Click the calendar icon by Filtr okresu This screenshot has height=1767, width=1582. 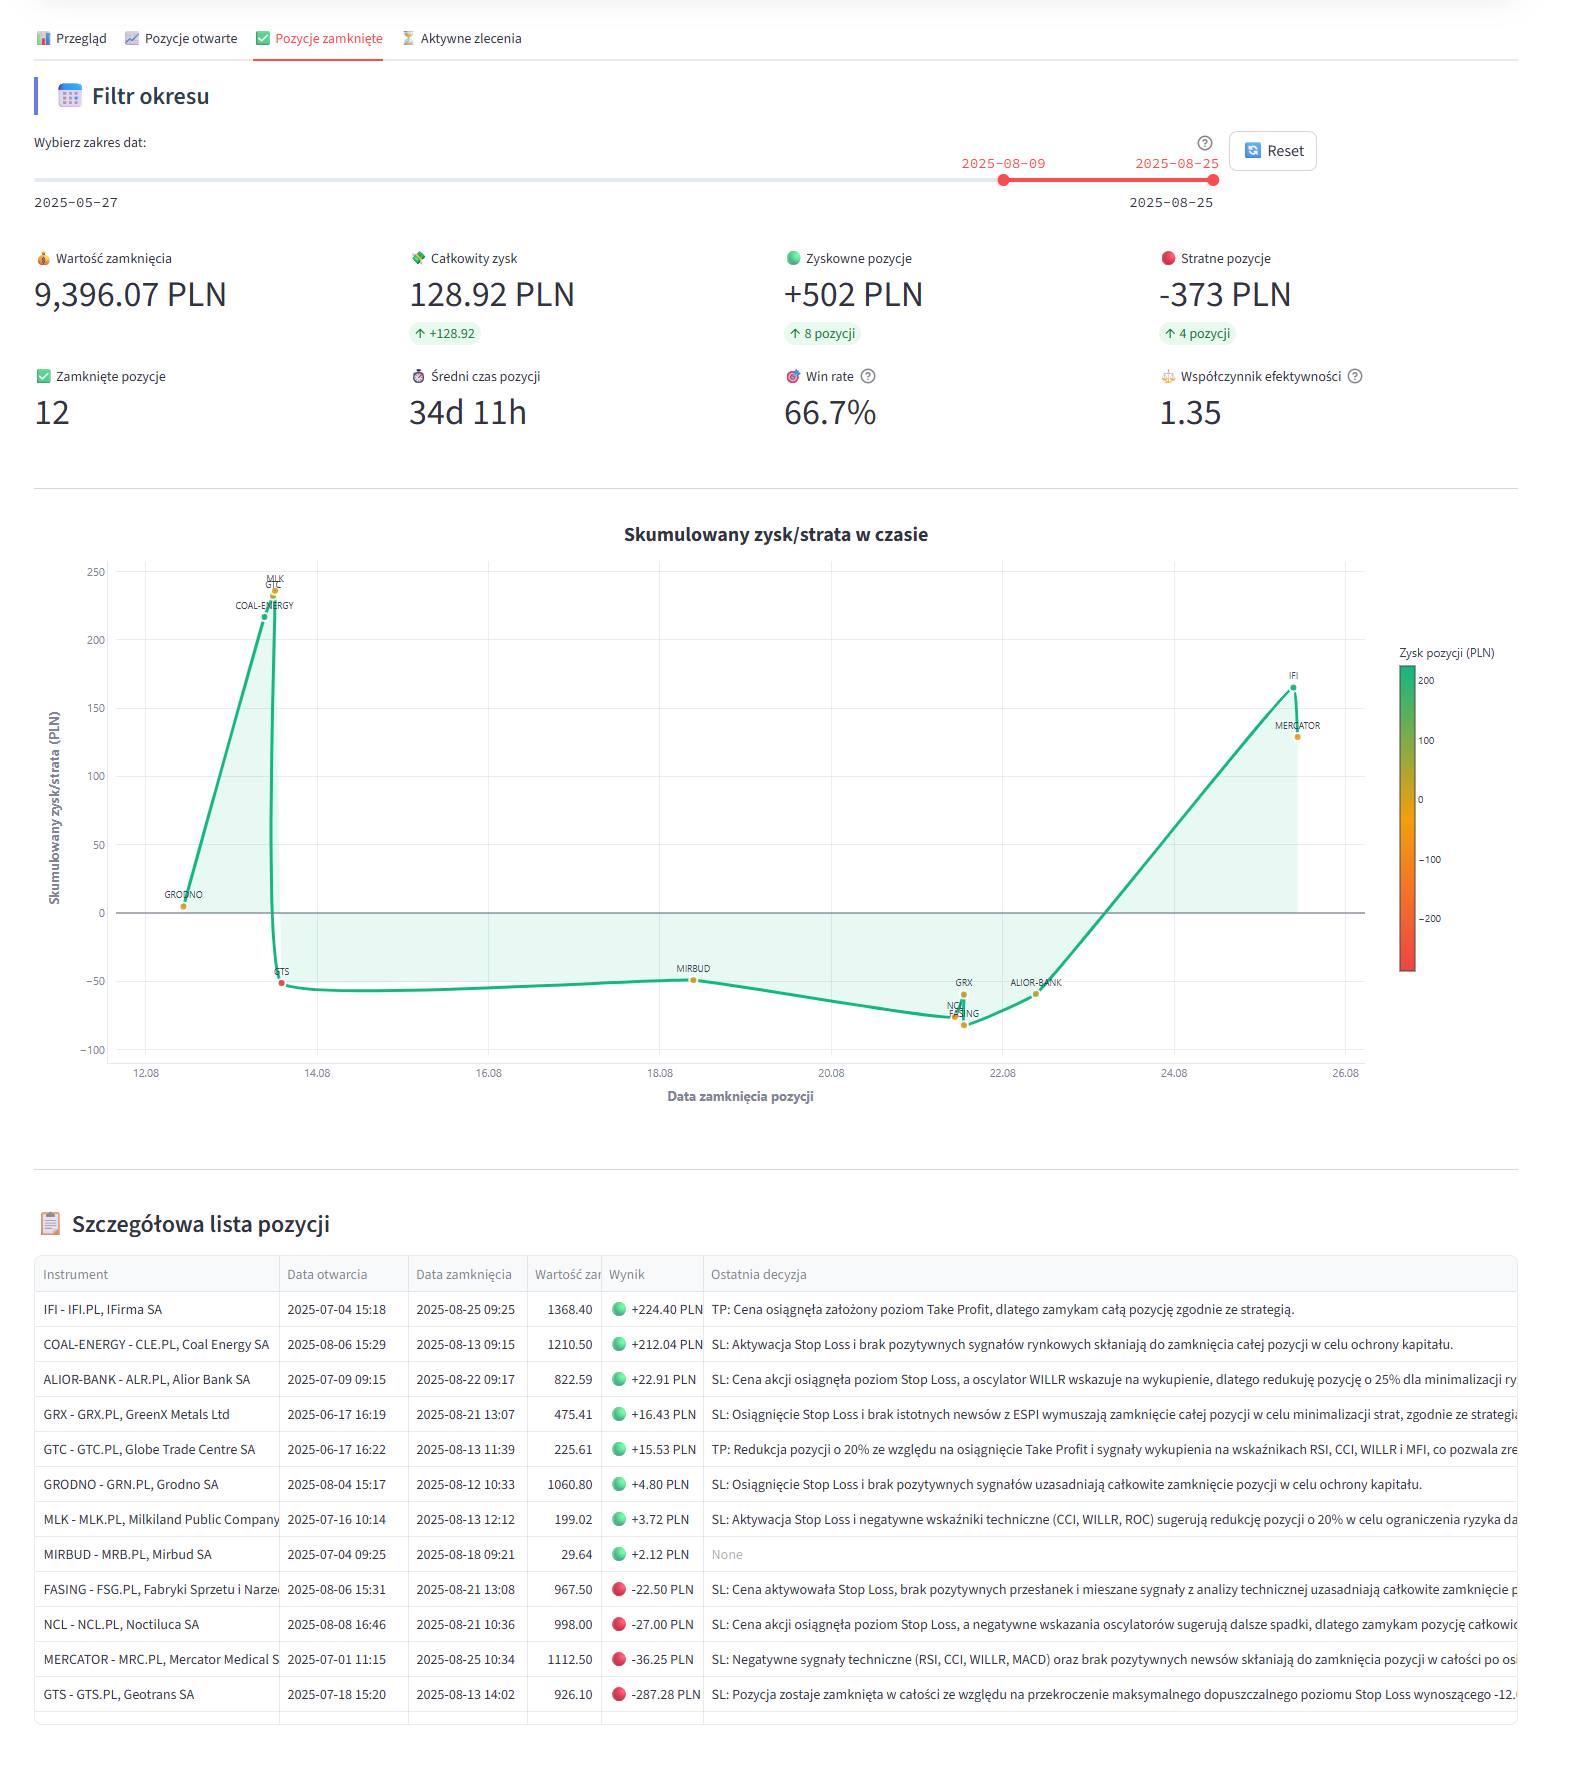(70, 96)
